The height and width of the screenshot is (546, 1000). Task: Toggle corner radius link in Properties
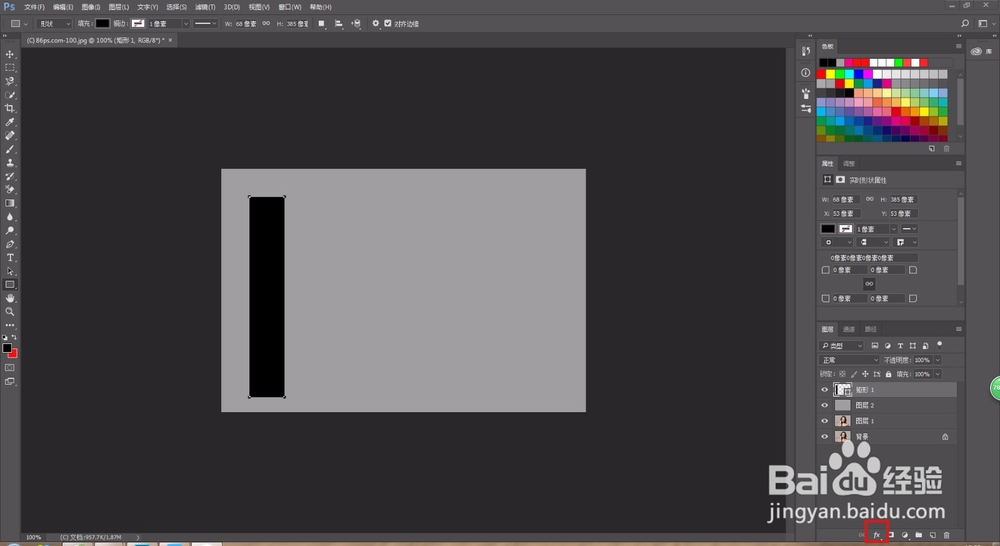coord(869,284)
